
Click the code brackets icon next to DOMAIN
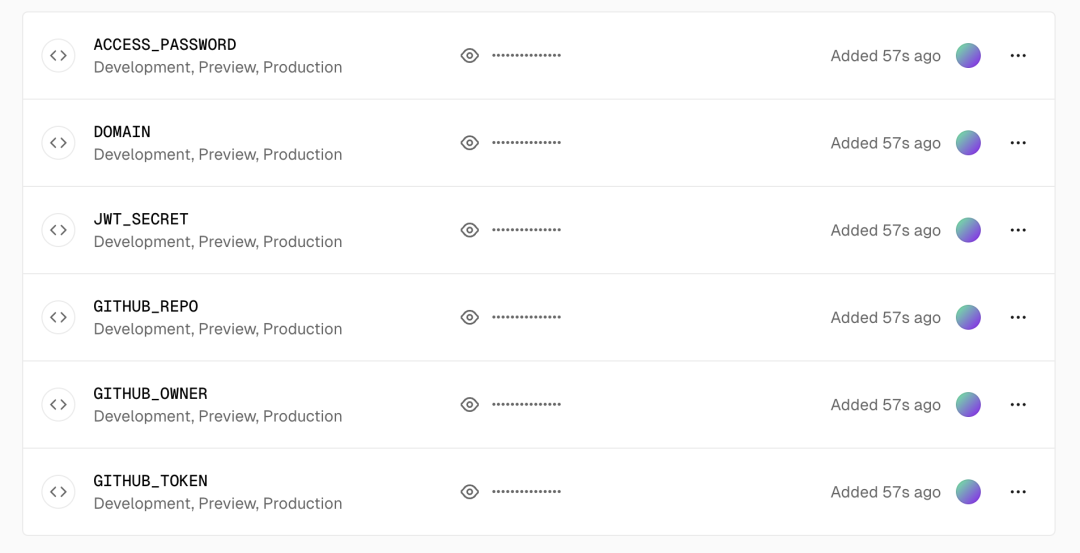click(59, 143)
